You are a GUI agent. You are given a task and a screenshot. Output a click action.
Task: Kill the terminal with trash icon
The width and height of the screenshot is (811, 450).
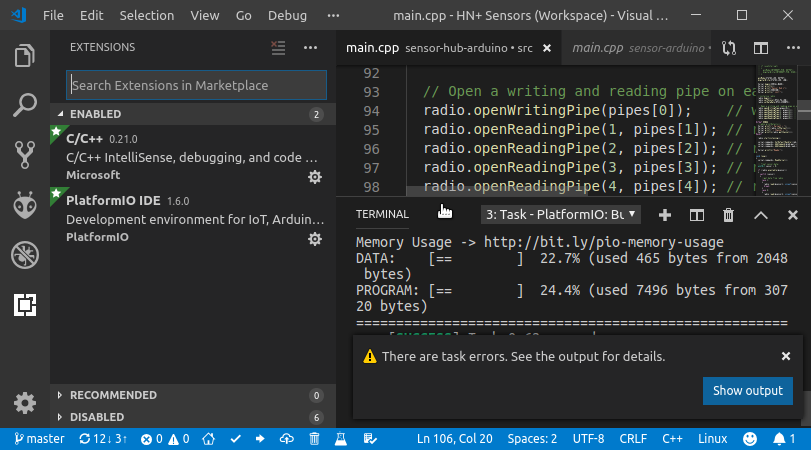point(728,215)
